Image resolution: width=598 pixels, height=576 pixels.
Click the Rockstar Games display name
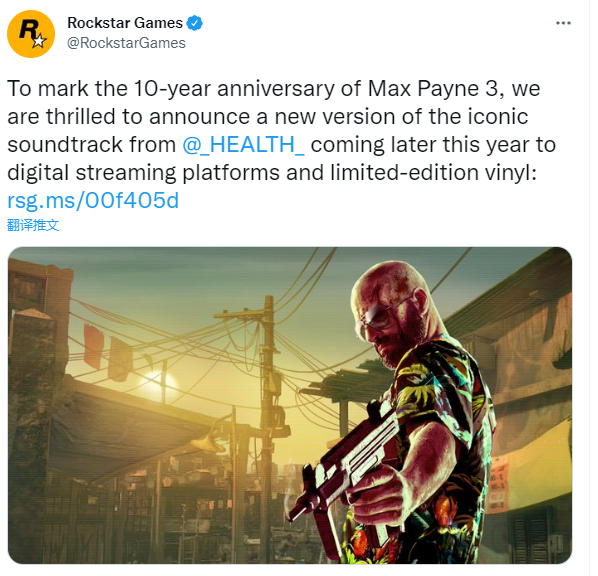(125, 23)
